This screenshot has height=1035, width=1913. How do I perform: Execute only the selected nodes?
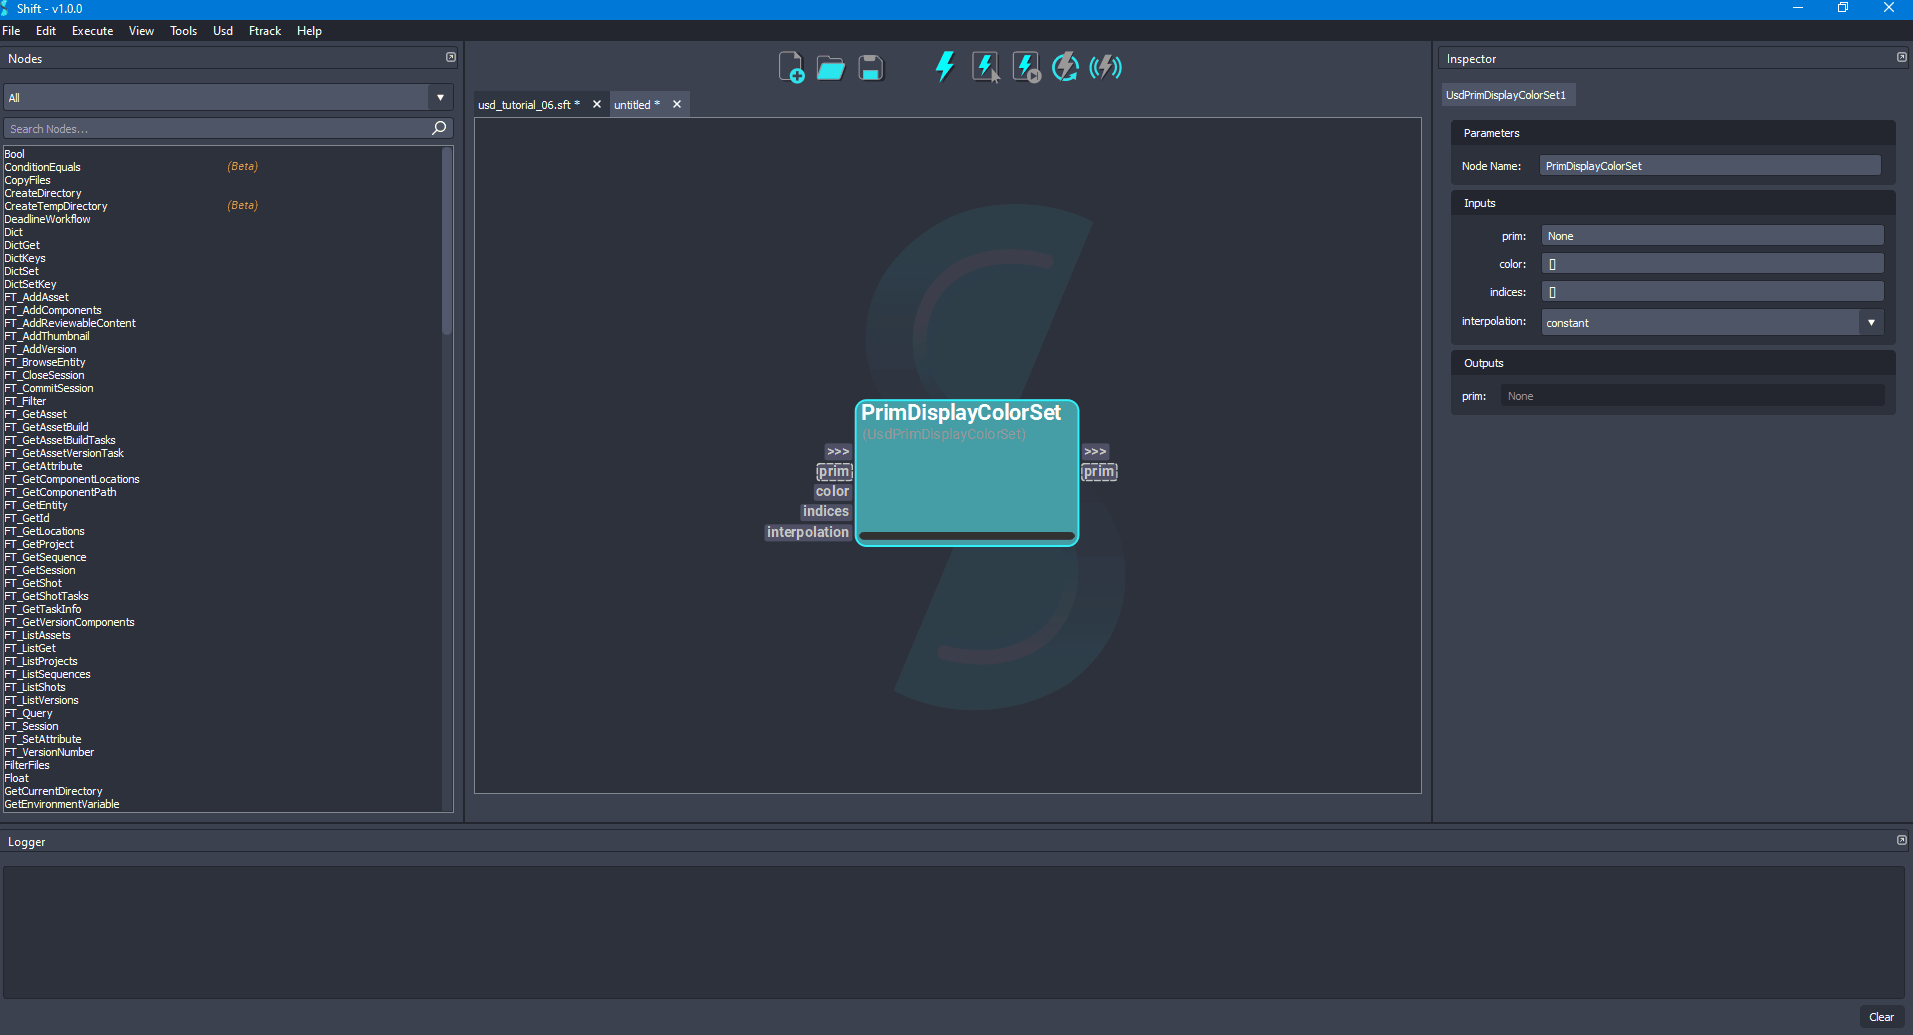tap(985, 66)
